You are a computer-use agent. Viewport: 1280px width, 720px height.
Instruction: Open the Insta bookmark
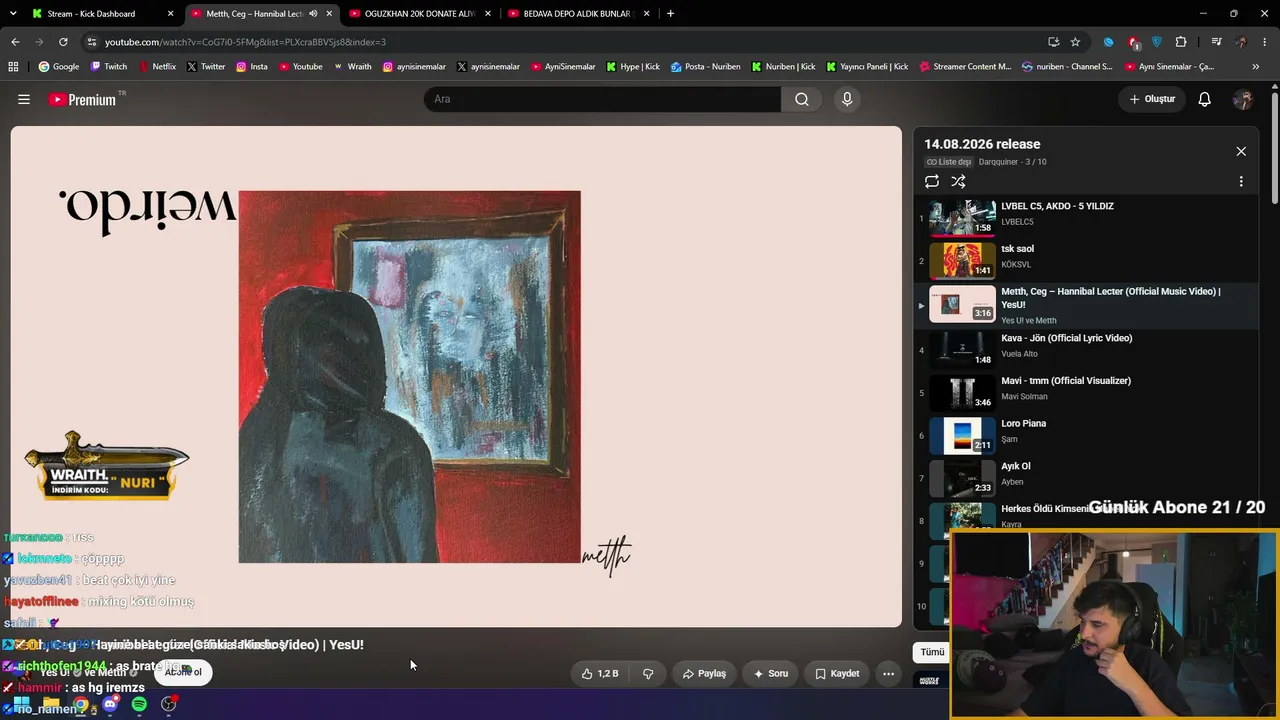[x=252, y=67]
